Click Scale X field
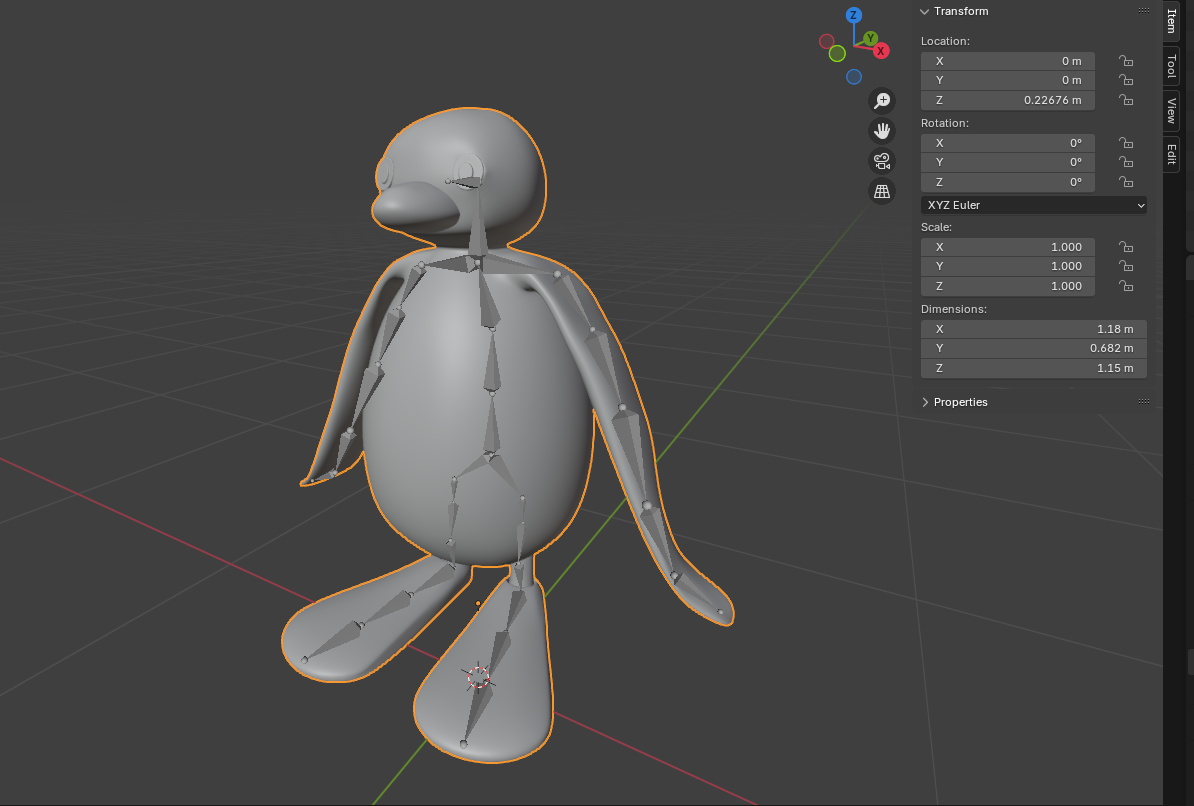The image size is (1194, 806). point(1007,247)
